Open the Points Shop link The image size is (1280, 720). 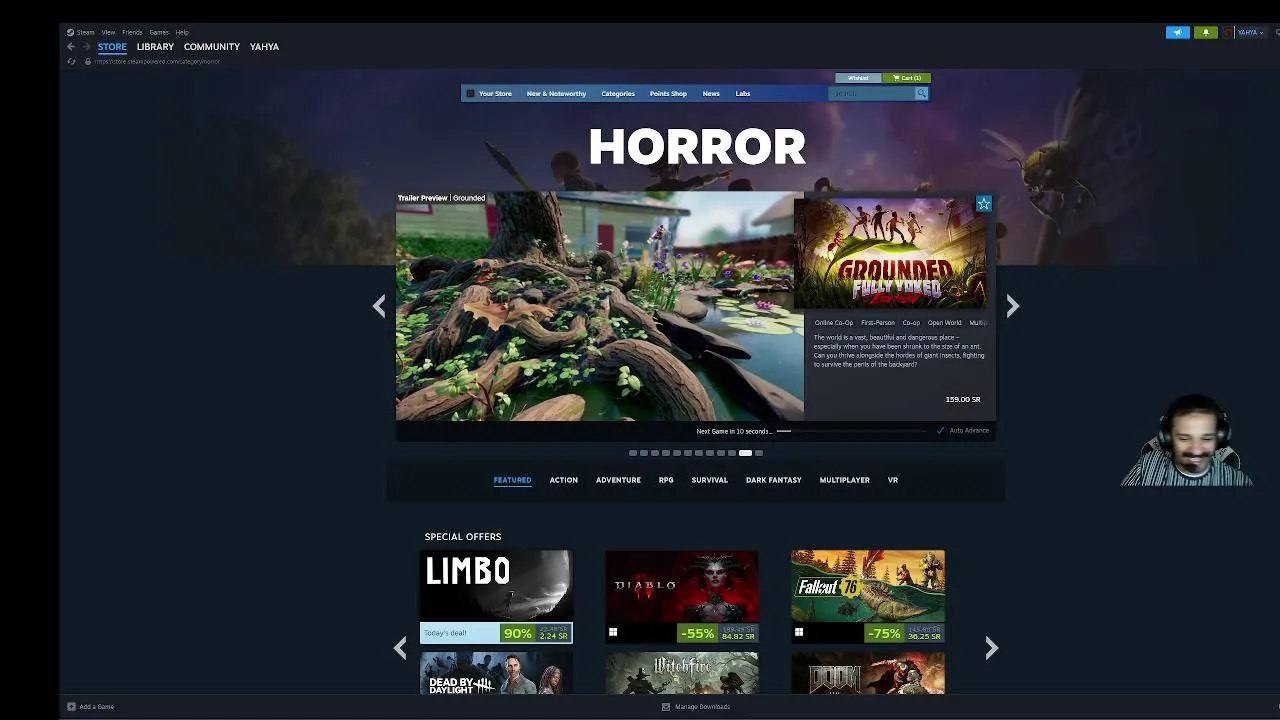(668, 93)
